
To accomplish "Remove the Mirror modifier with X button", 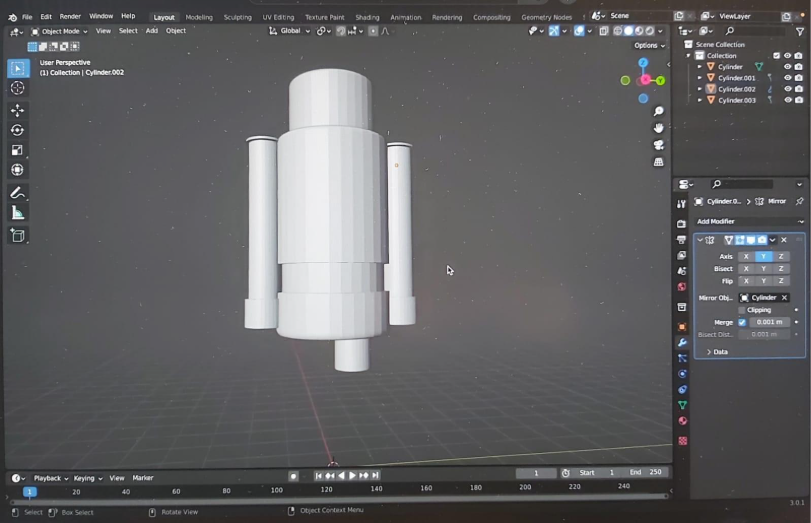I will pyautogui.click(x=784, y=240).
